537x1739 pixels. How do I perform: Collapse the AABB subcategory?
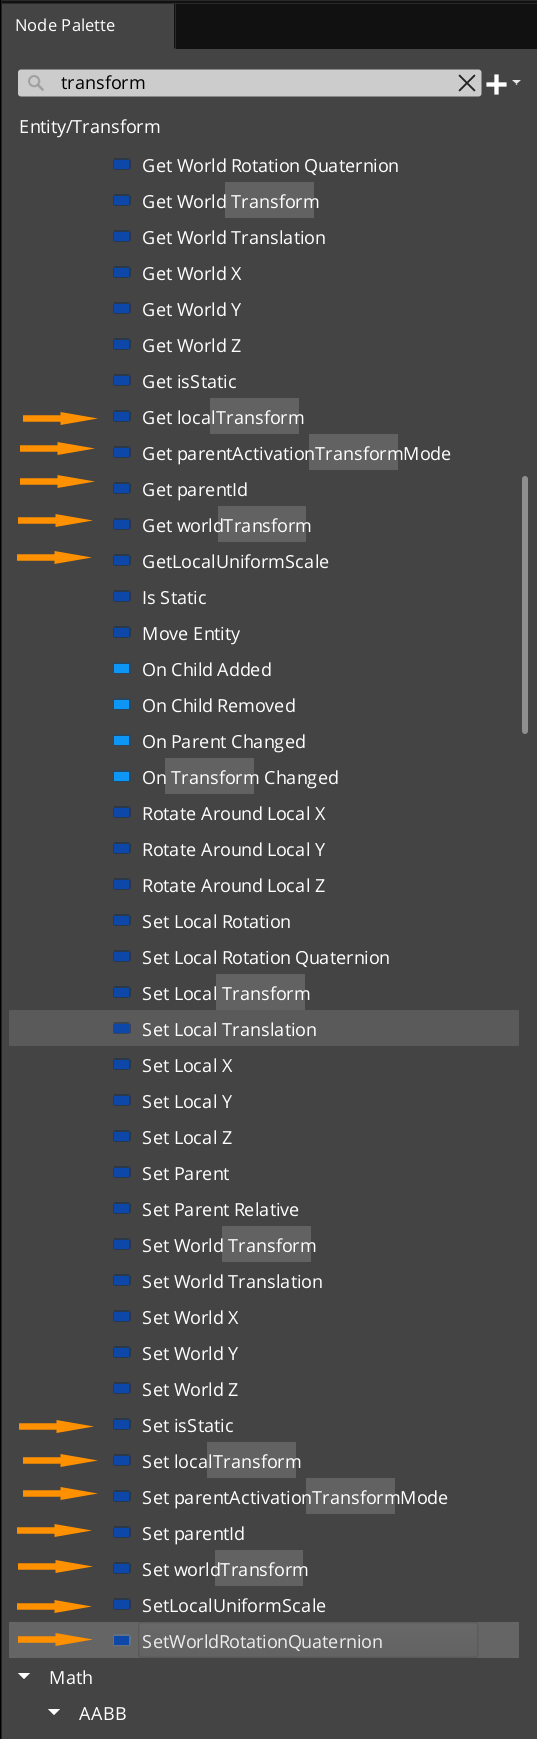55,1713
